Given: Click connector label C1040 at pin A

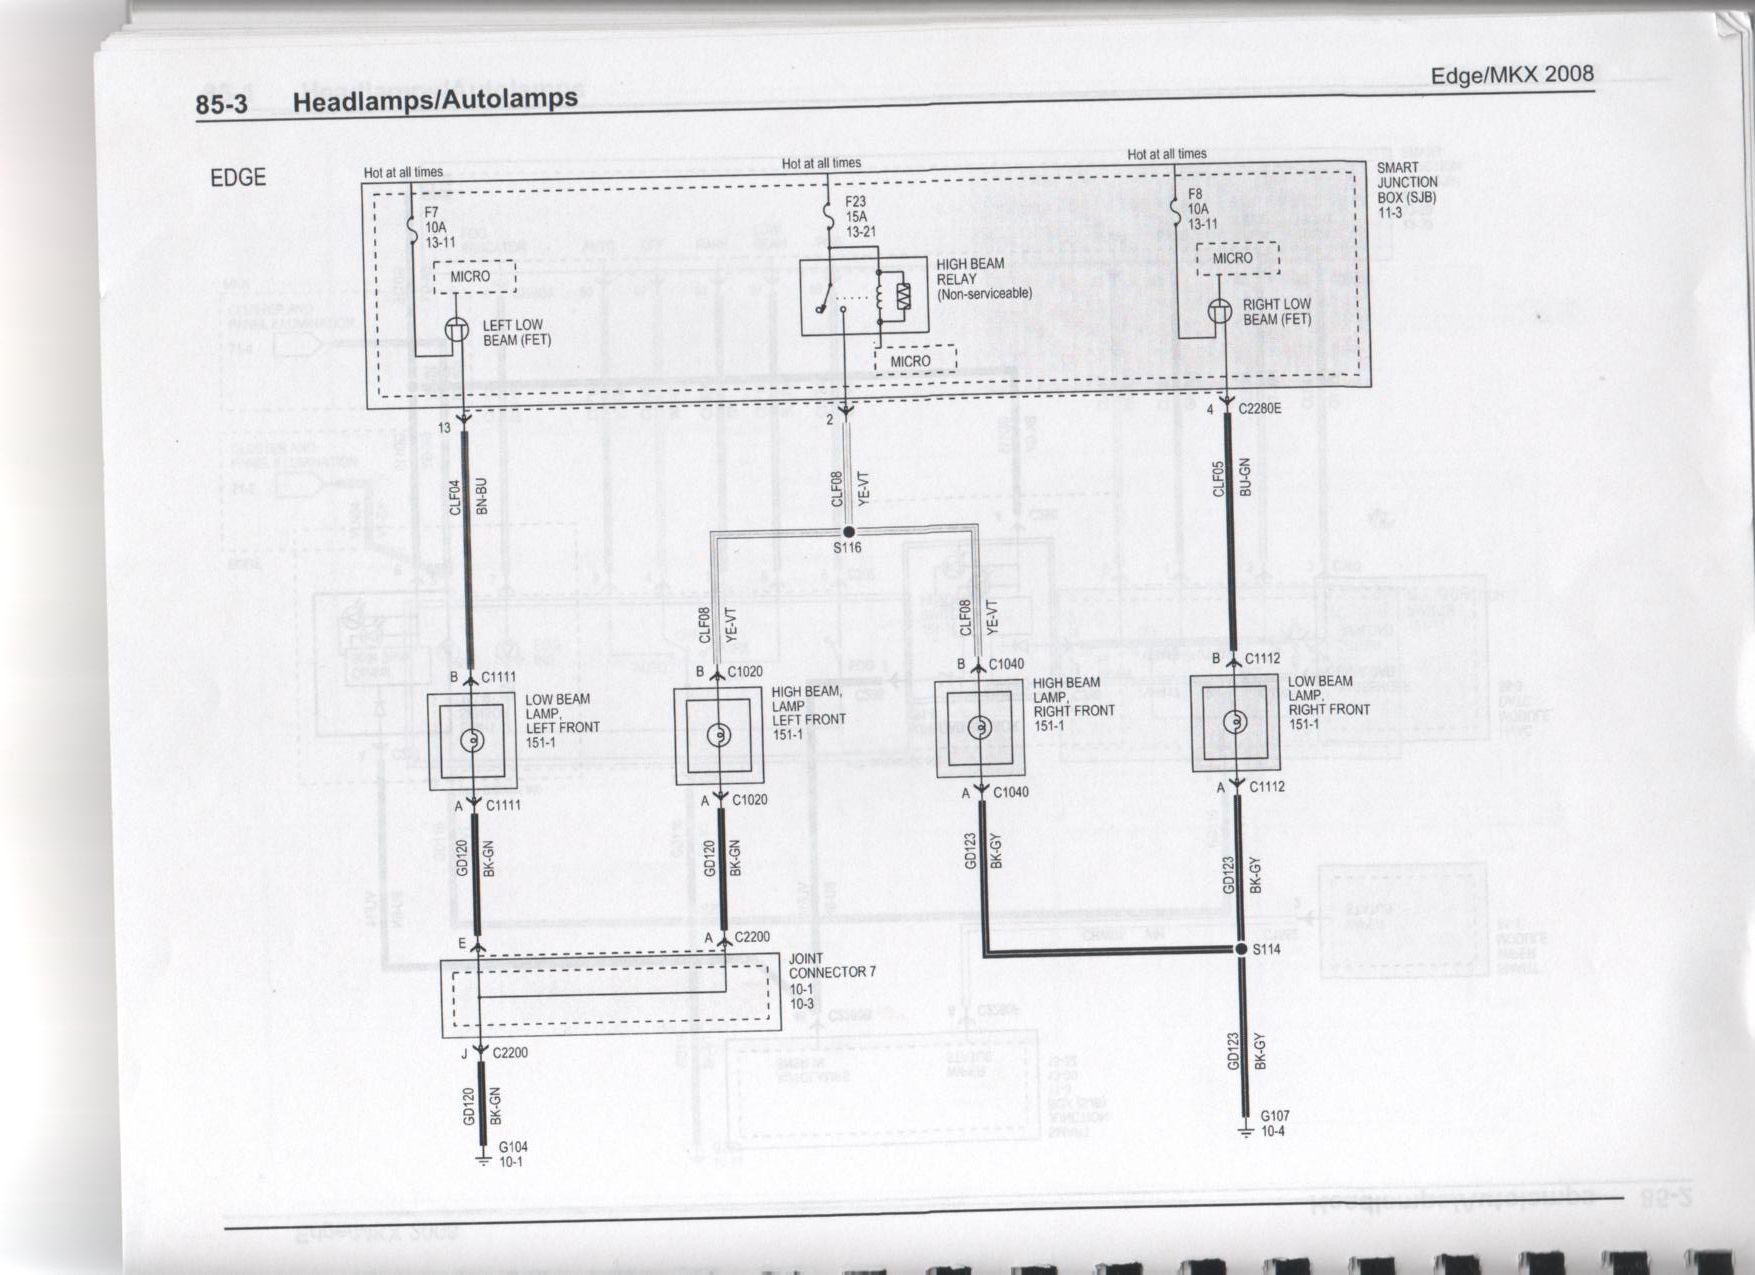Looking at the screenshot, I should pos(1010,792).
